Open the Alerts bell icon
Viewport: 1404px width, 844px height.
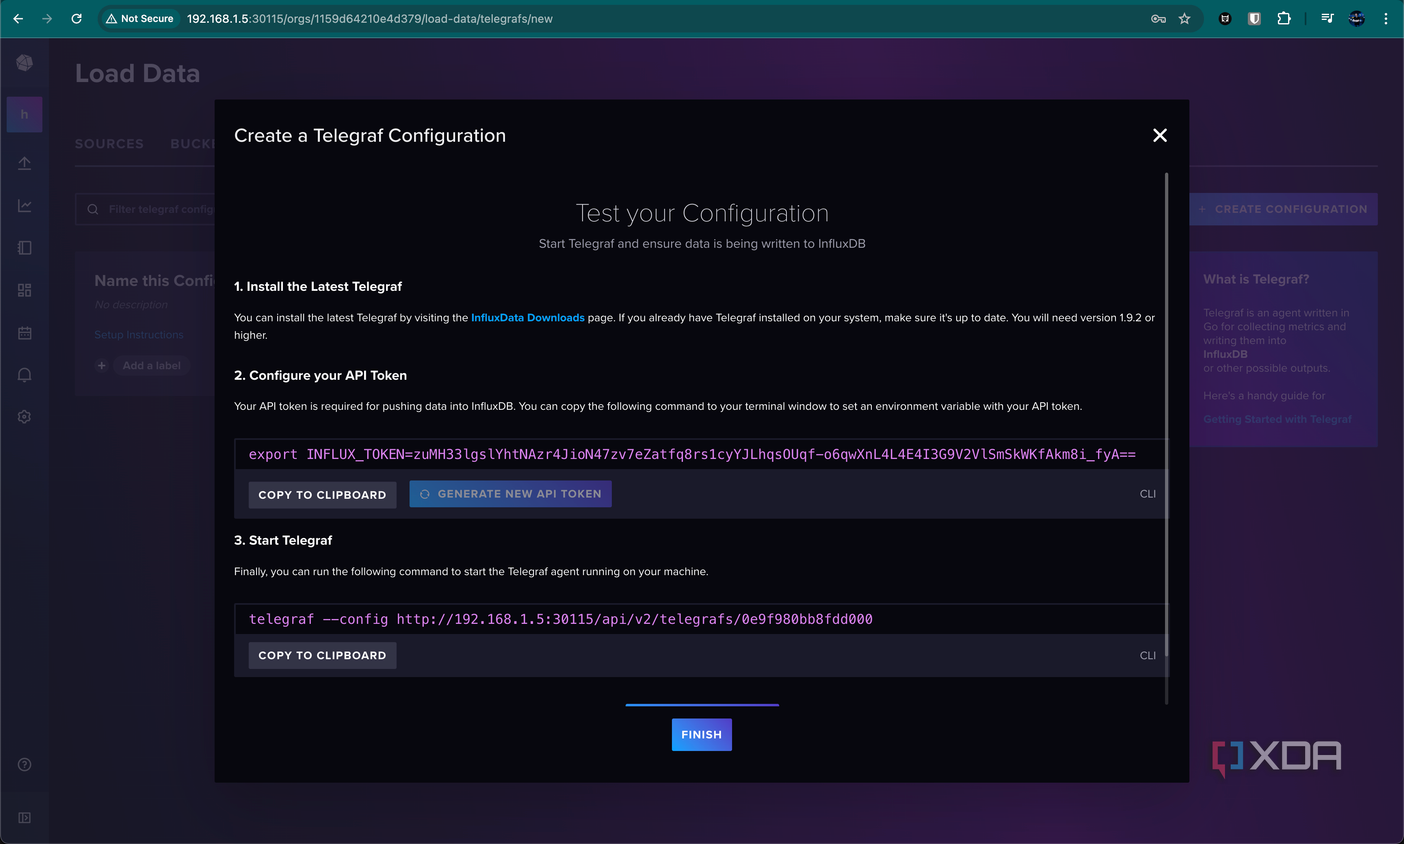tap(25, 375)
